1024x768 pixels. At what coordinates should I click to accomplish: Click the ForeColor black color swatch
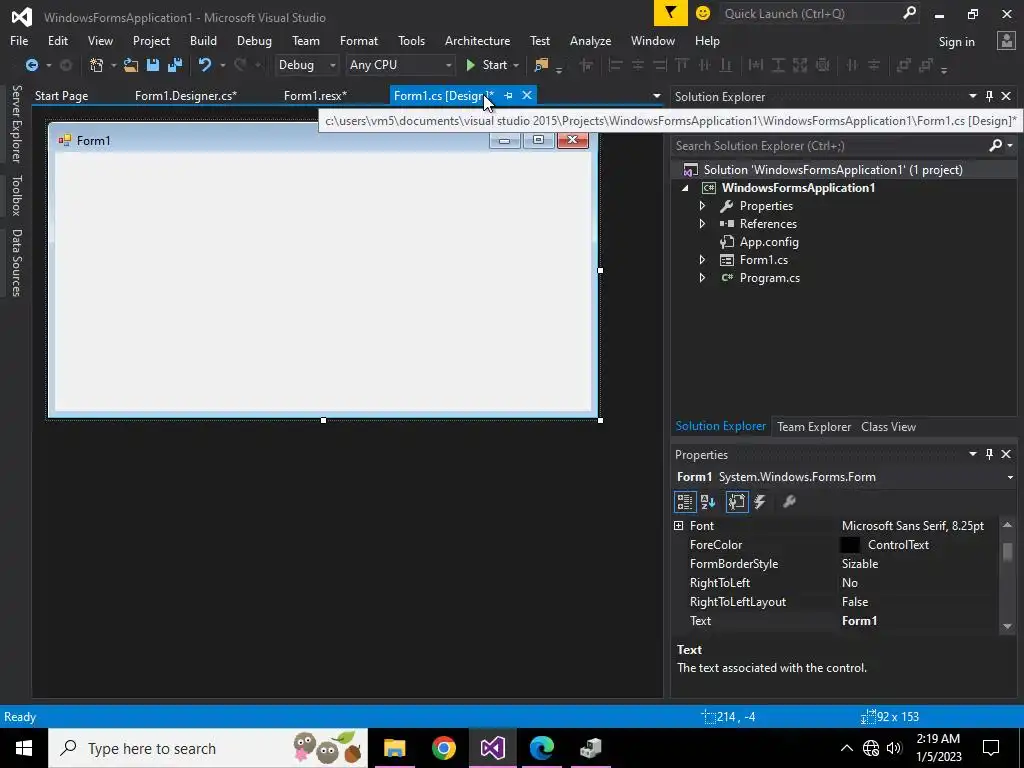(x=850, y=545)
